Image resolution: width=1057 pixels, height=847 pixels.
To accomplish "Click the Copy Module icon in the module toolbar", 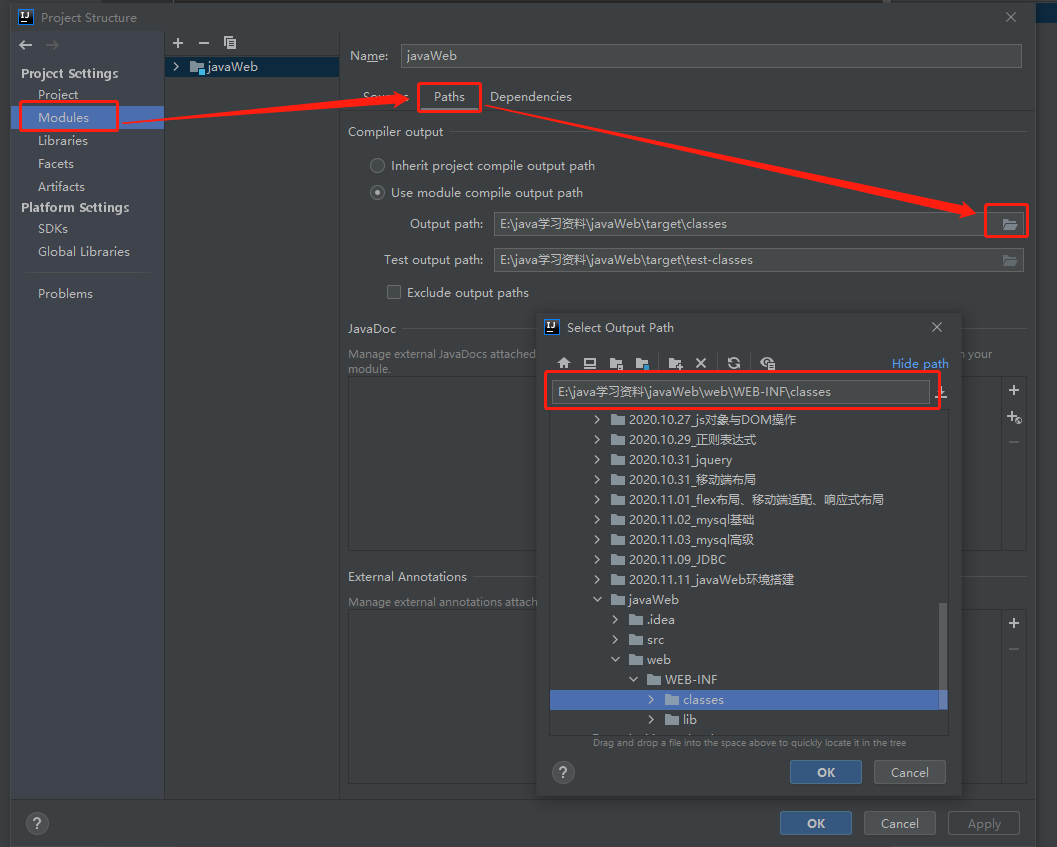I will tap(229, 43).
